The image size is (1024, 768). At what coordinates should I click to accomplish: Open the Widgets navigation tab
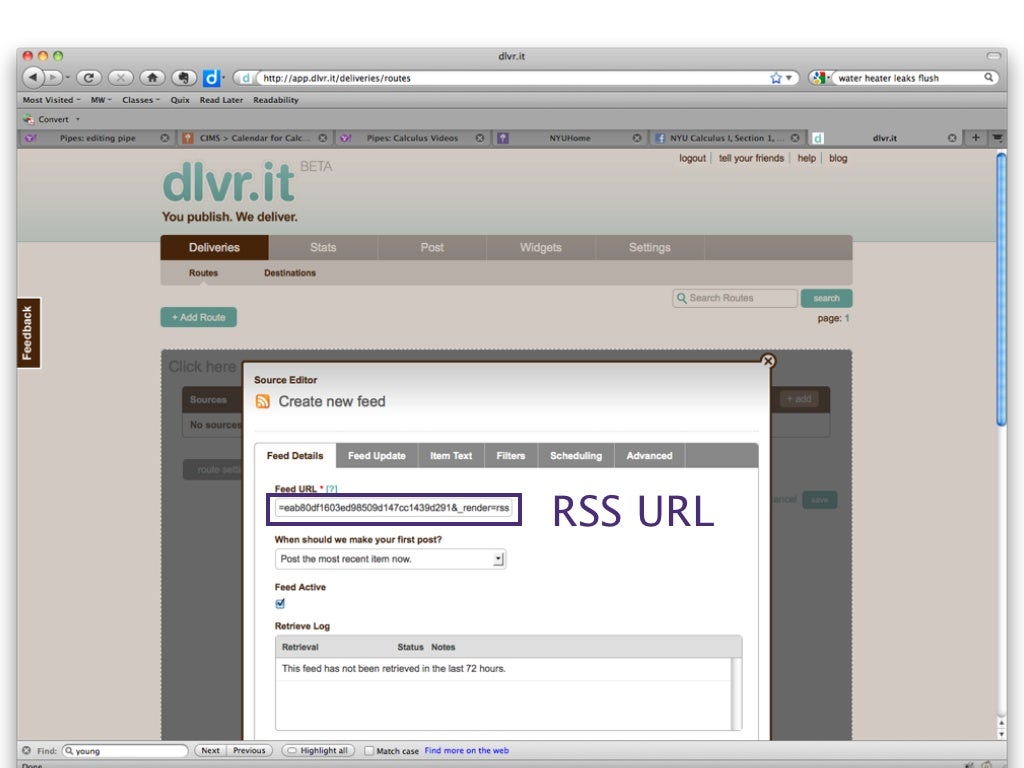click(541, 248)
